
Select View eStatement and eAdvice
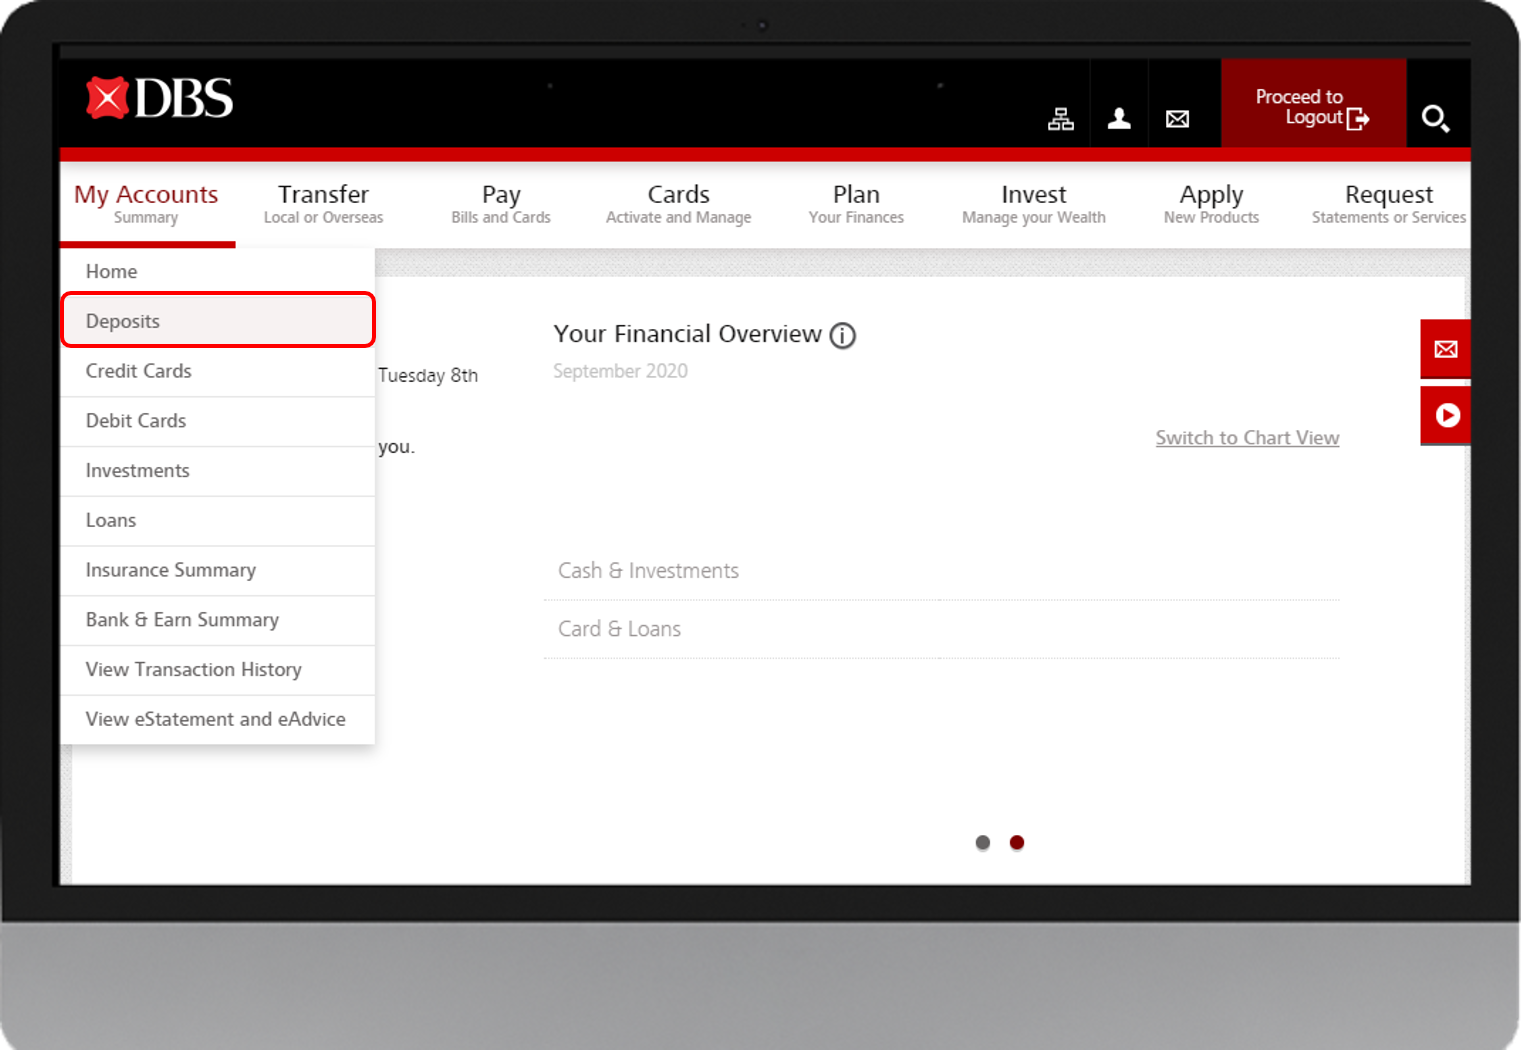[215, 719]
